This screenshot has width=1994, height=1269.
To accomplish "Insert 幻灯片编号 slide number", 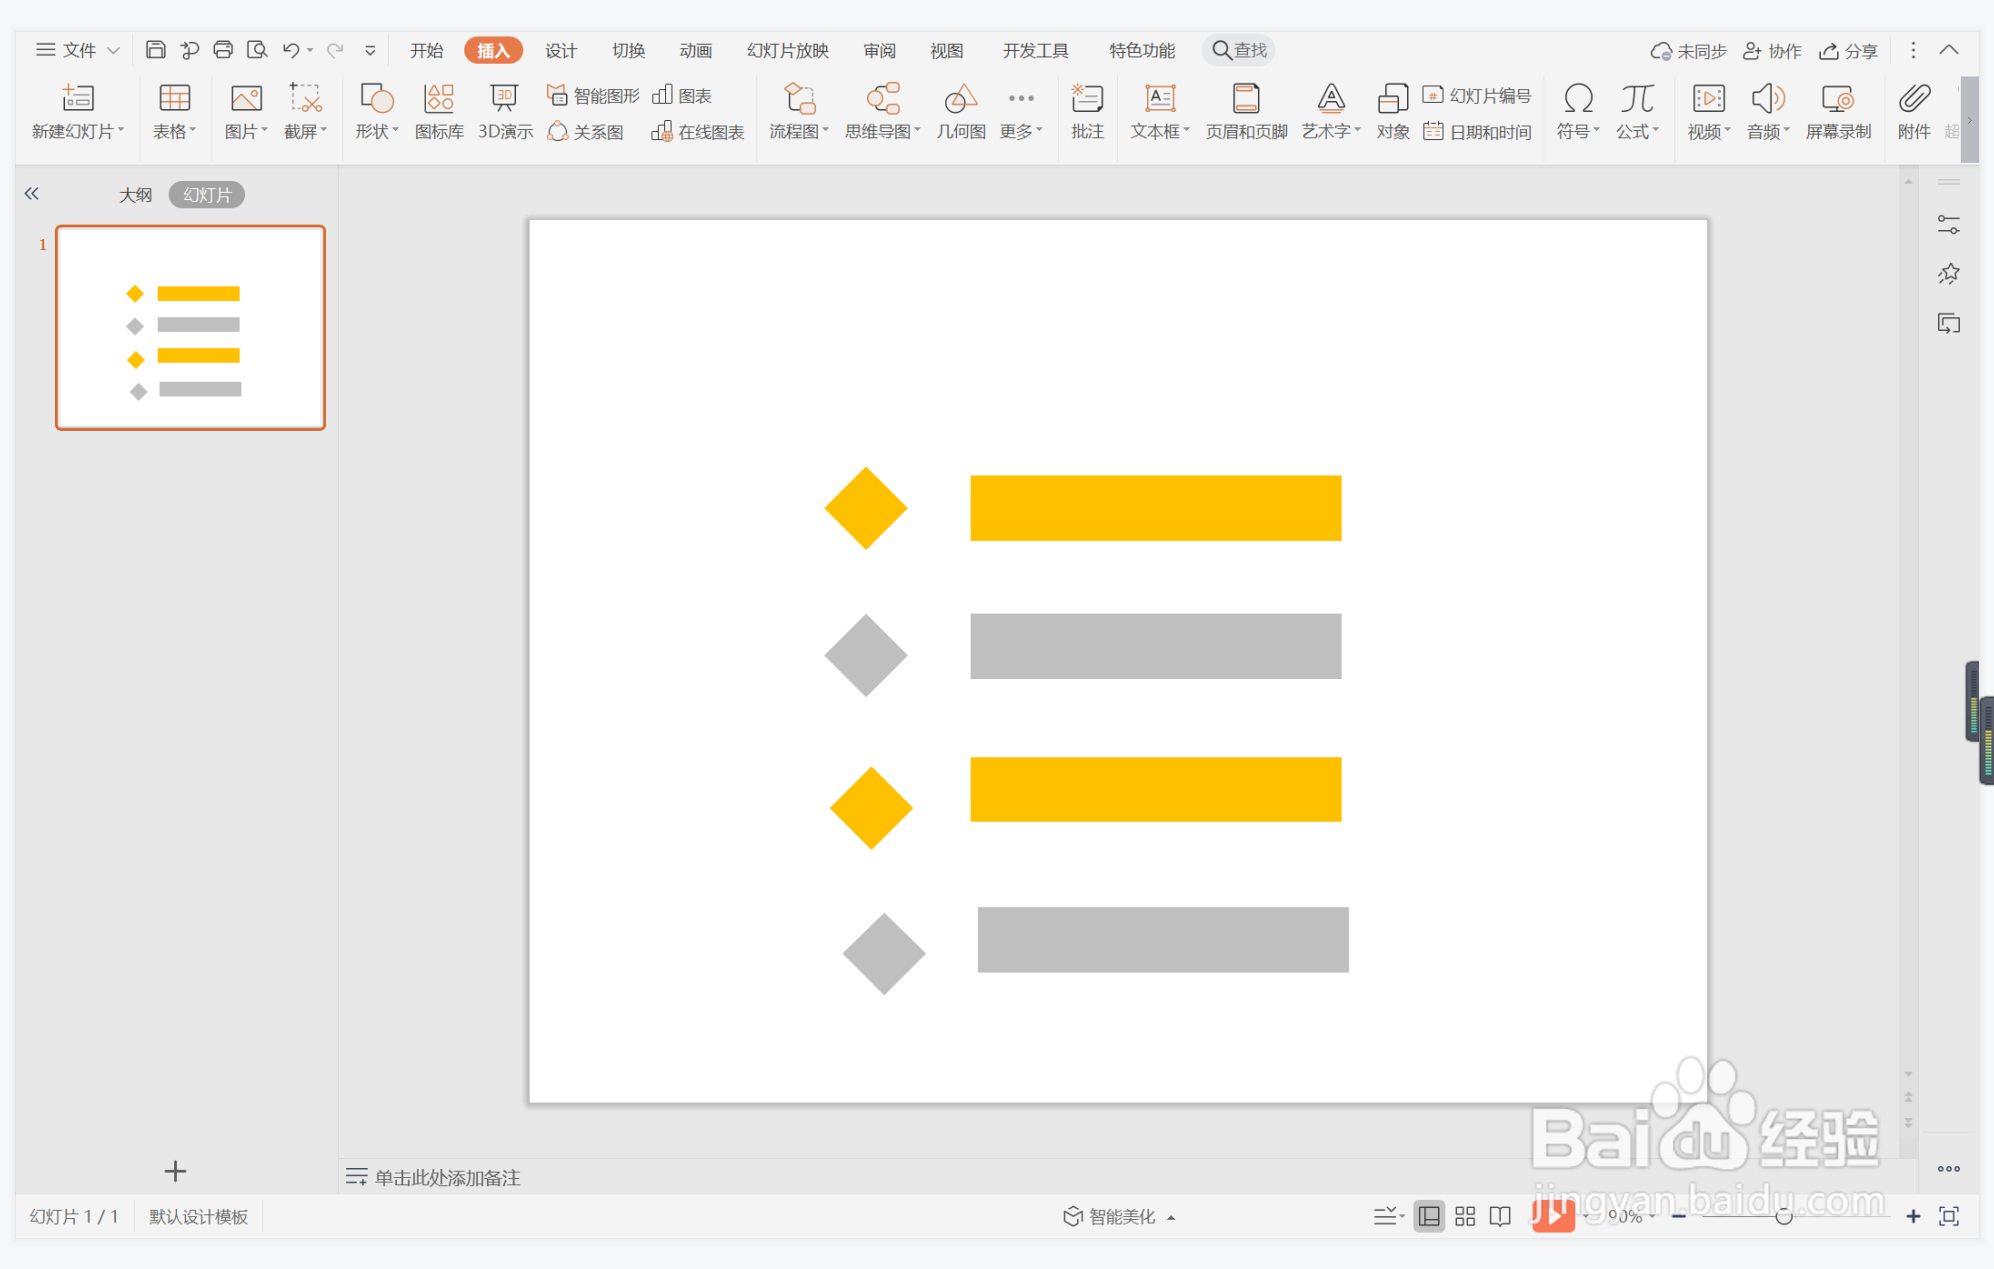I will 1477,95.
